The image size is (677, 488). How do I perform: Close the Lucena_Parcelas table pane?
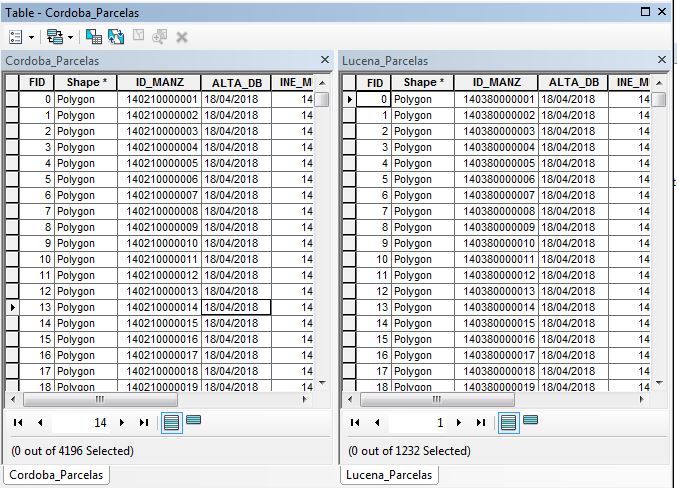[661, 60]
